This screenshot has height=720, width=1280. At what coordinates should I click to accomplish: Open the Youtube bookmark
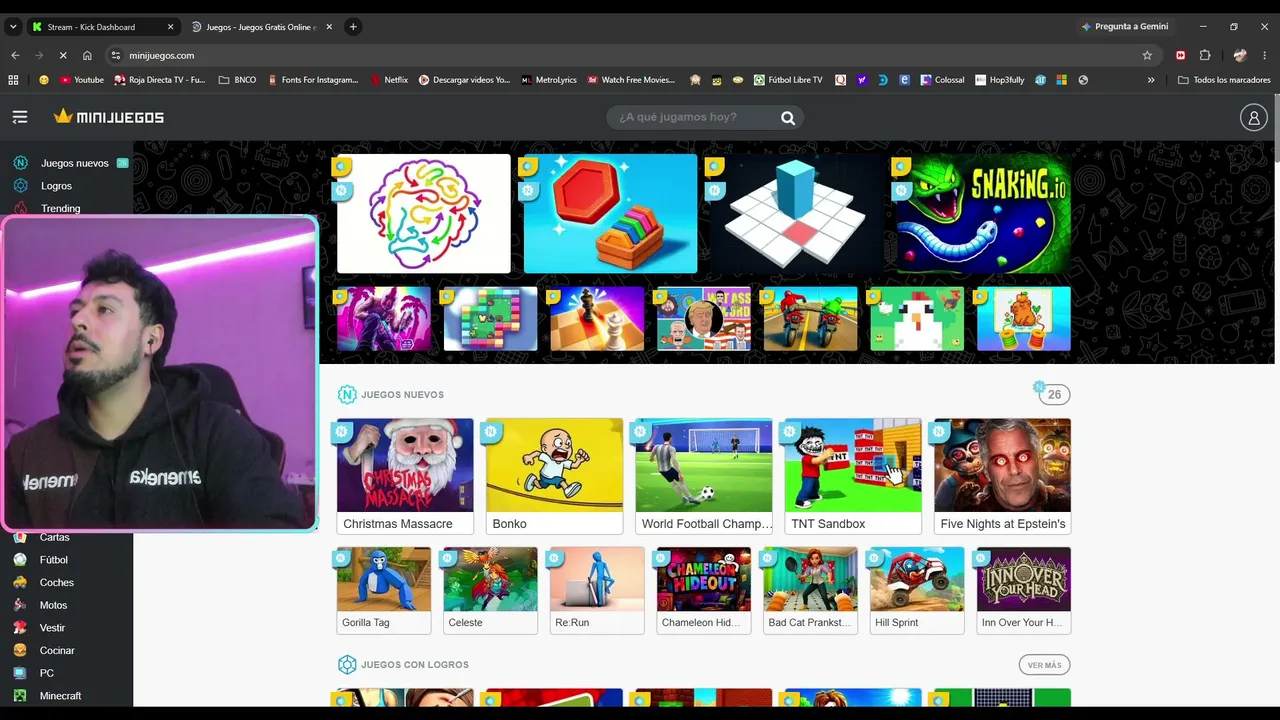click(x=82, y=80)
